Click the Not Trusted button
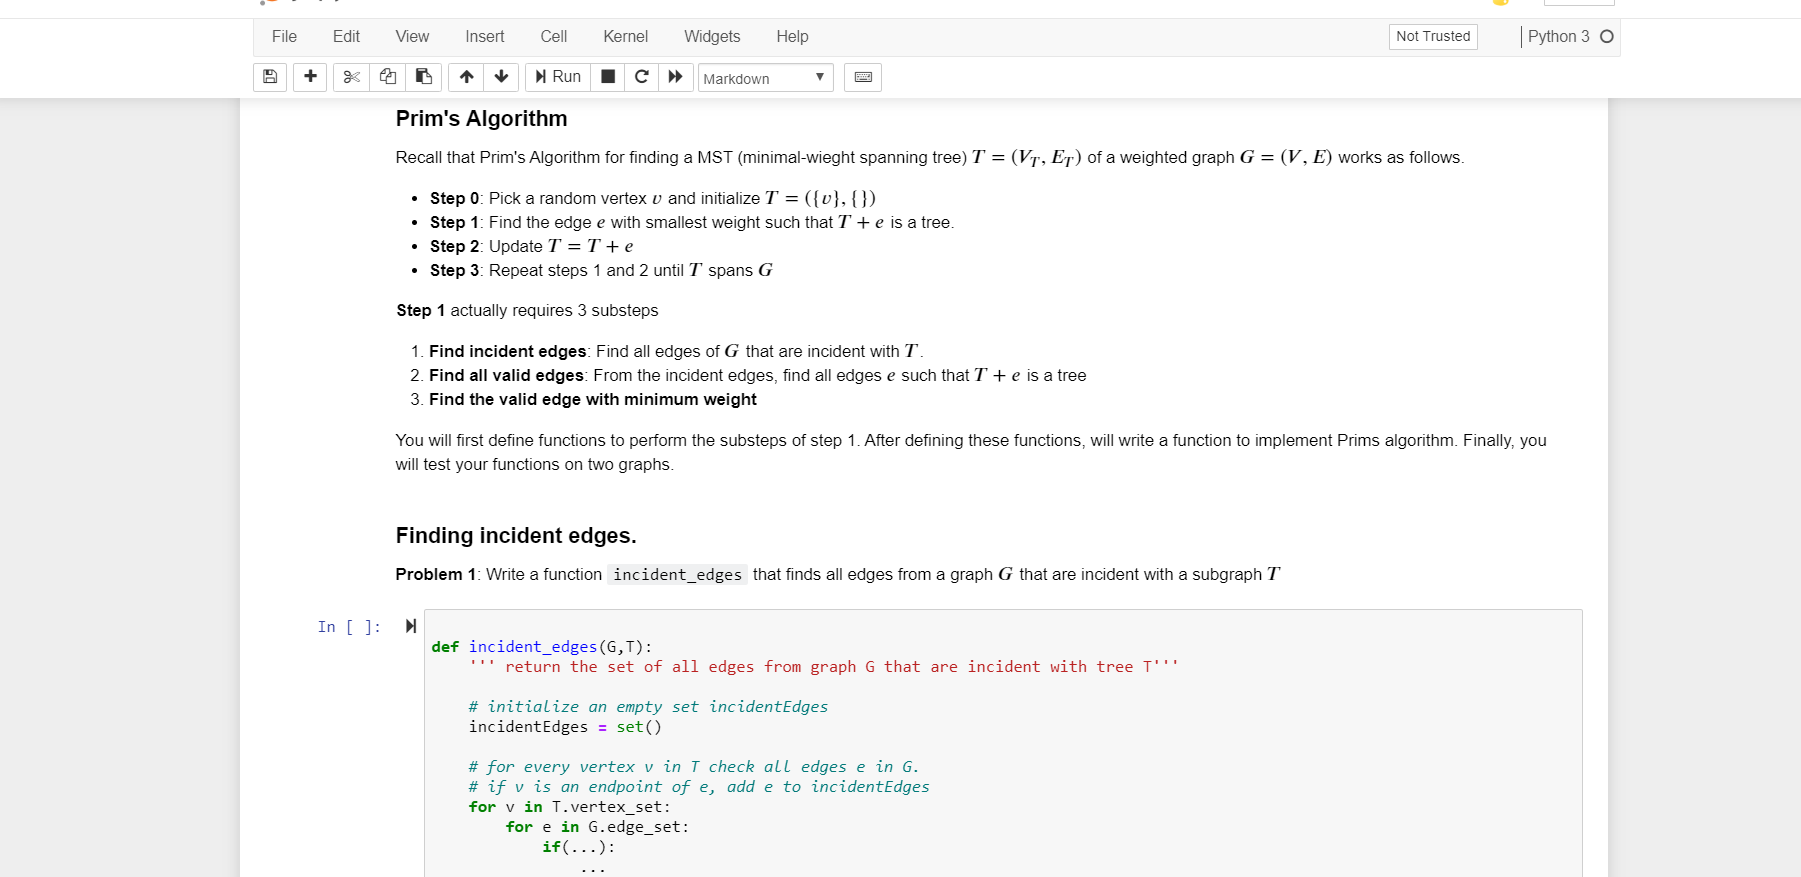 click(x=1433, y=37)
